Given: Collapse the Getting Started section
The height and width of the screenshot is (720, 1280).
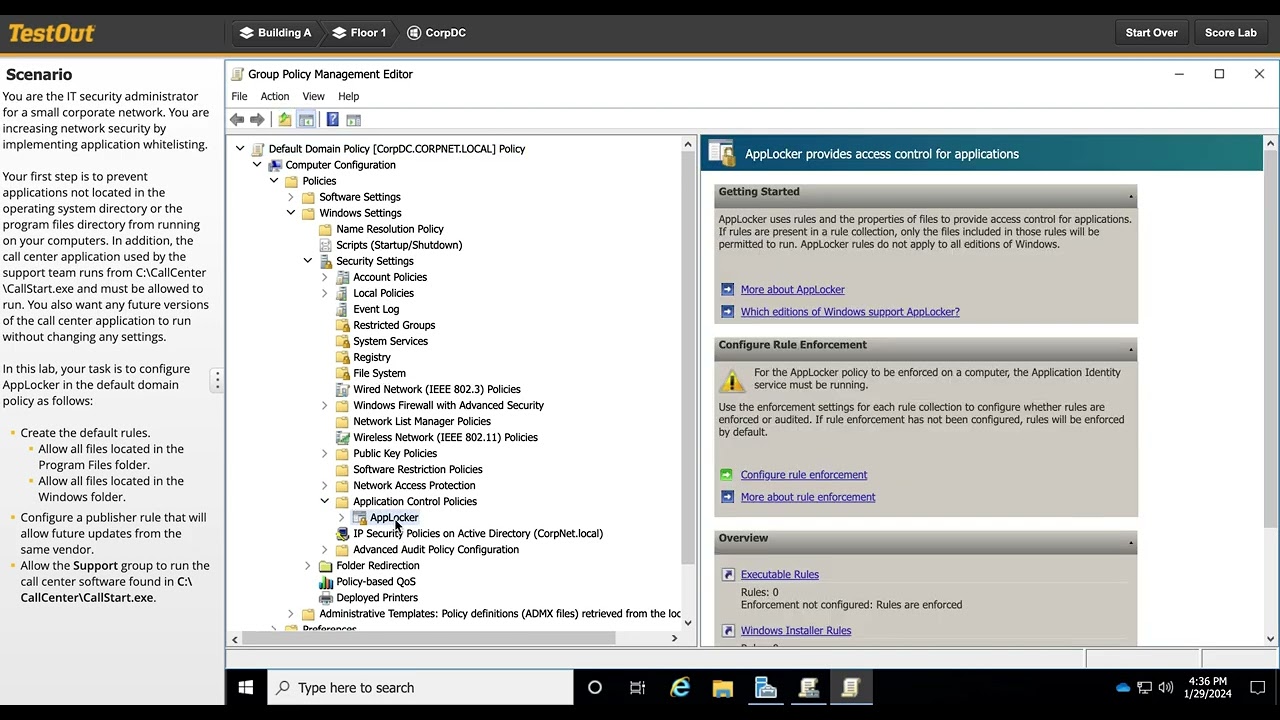Looking at the screenshot, I should 1131,196.
